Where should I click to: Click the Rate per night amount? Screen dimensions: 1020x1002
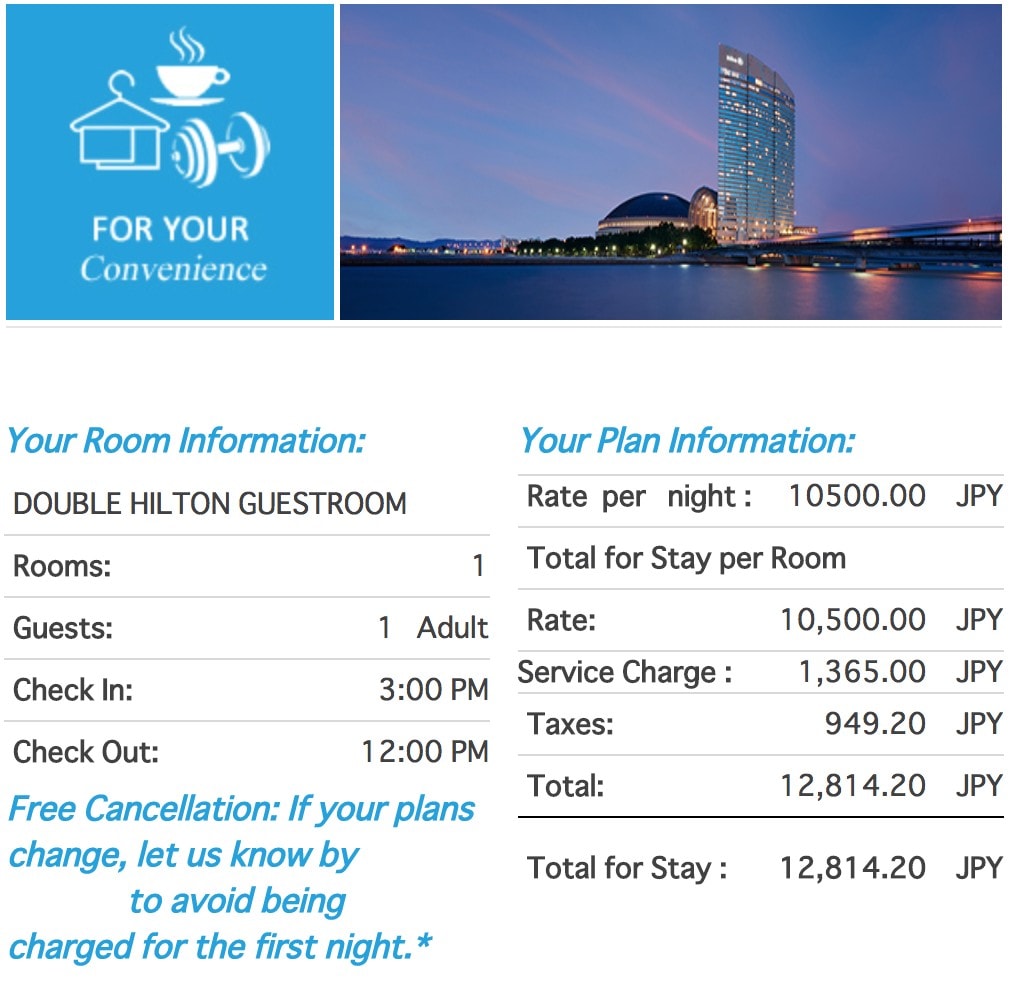pos(857,496)
